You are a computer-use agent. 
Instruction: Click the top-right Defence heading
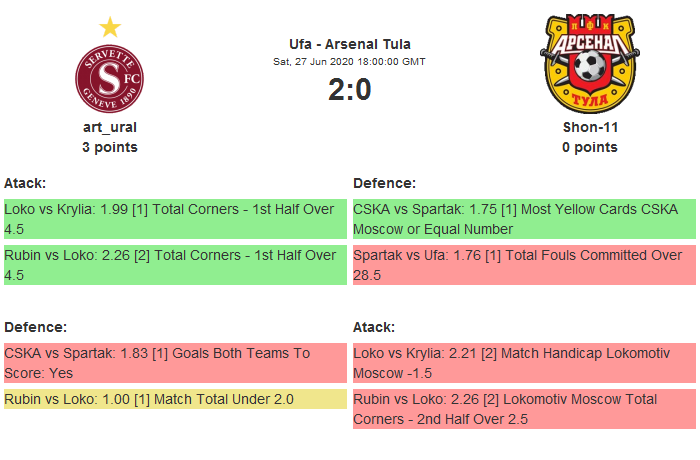coord(384,183)
